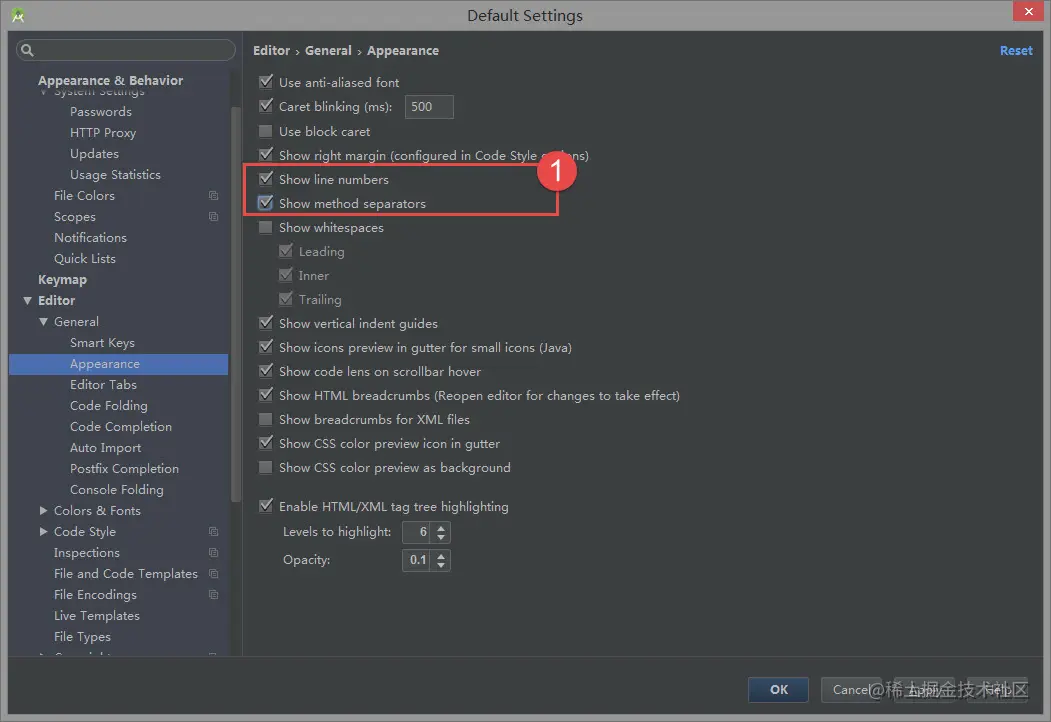This screenshot has width=1051, height=722.
Task: Open Notifications settings
Action: [x=90, y=238]
